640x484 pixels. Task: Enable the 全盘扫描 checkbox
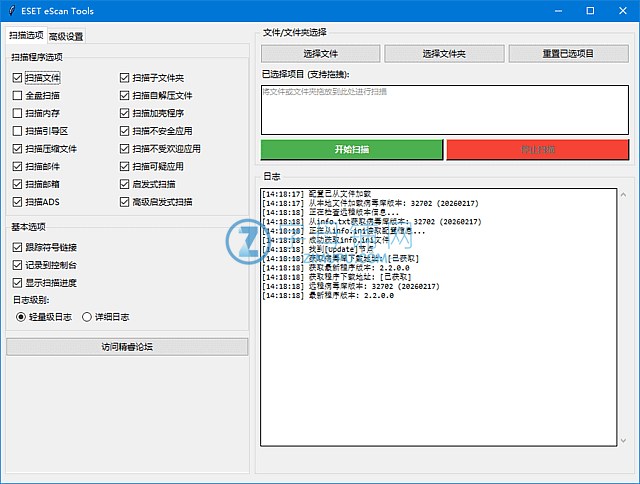coord(18,95)
